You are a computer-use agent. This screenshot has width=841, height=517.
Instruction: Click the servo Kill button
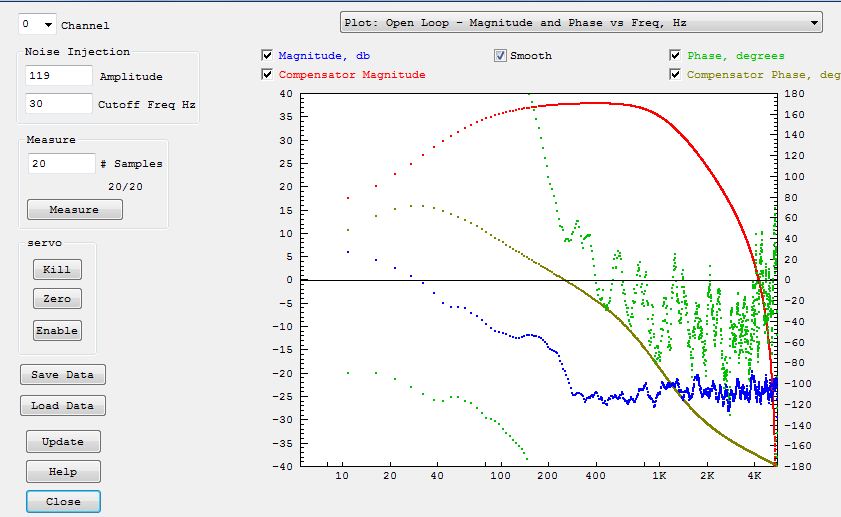(57, 269)
